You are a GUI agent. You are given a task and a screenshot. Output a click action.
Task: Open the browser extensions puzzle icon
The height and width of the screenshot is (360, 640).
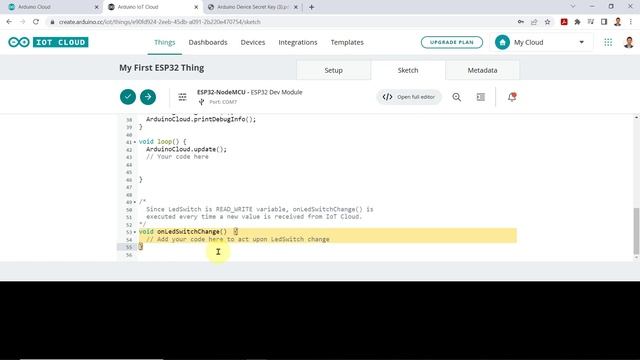[577, 22]
